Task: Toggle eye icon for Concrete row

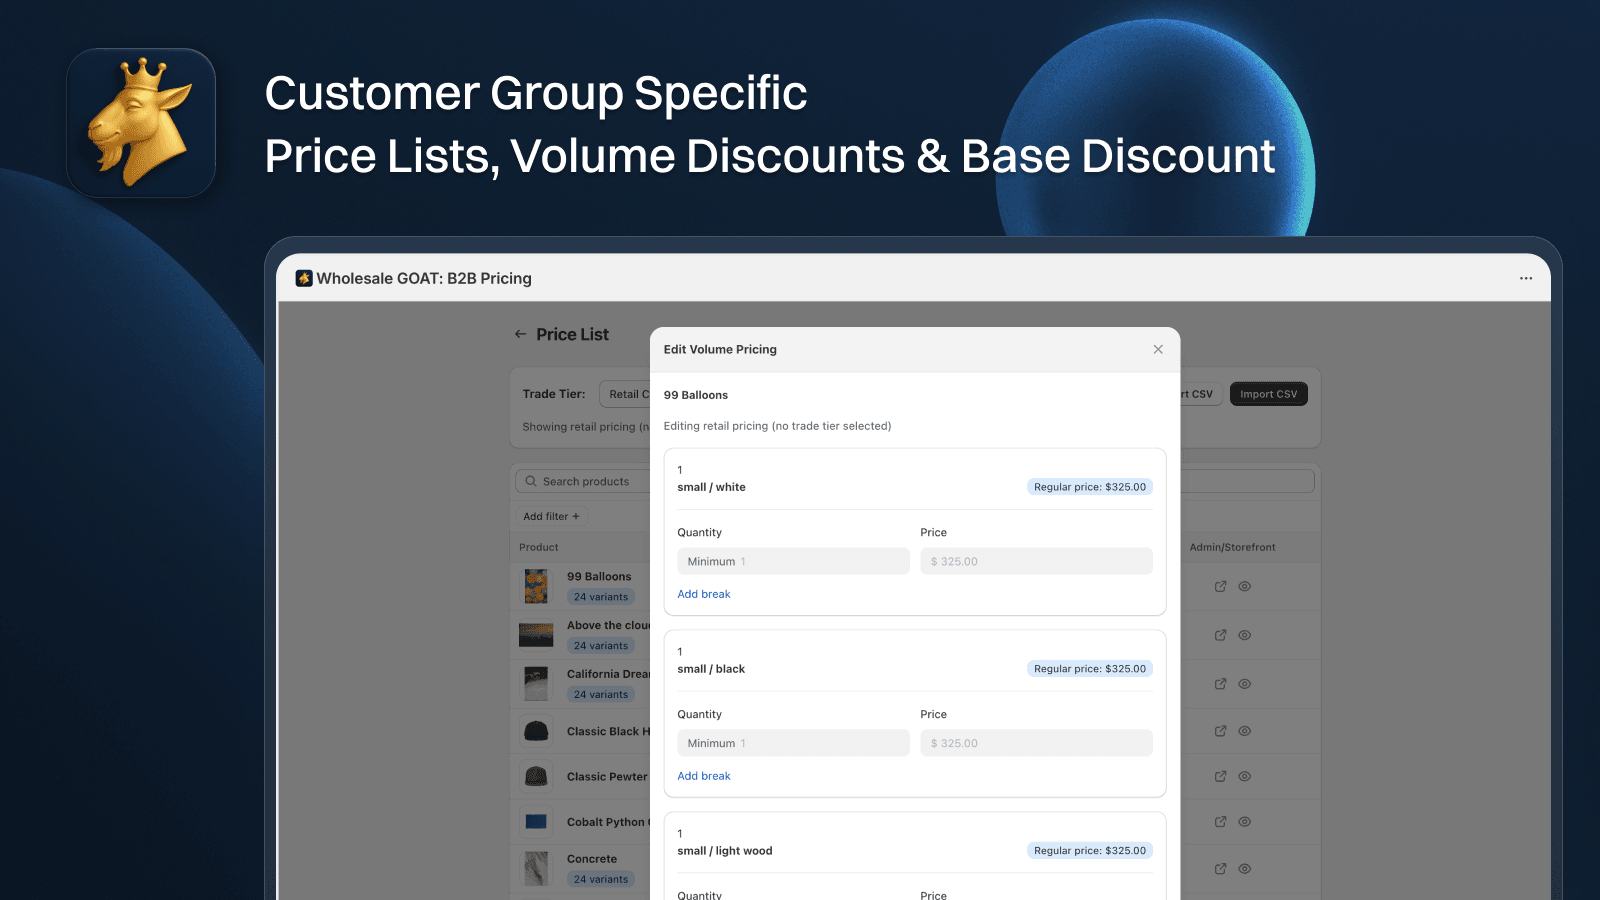Action: pyautogui.click(x=1245, y=869)
